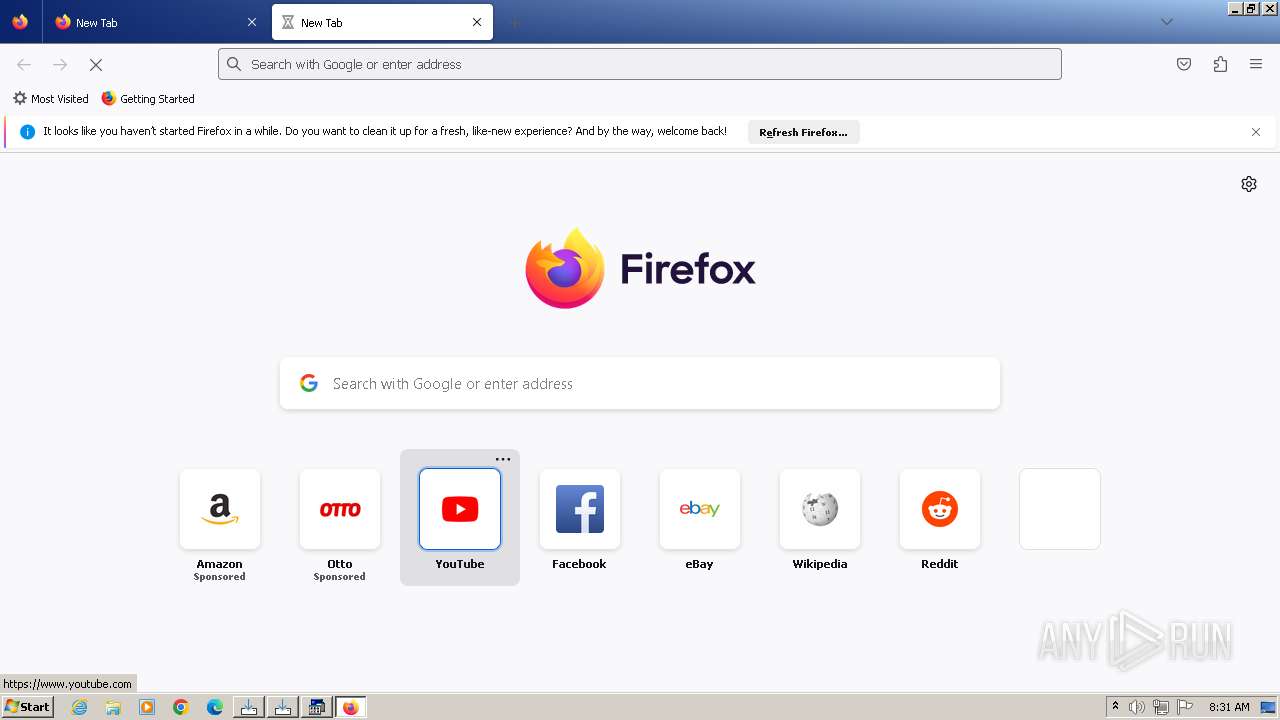
Task: Open second download installer taskbar item
Action: pyautogui.click(x=283, y=707)
